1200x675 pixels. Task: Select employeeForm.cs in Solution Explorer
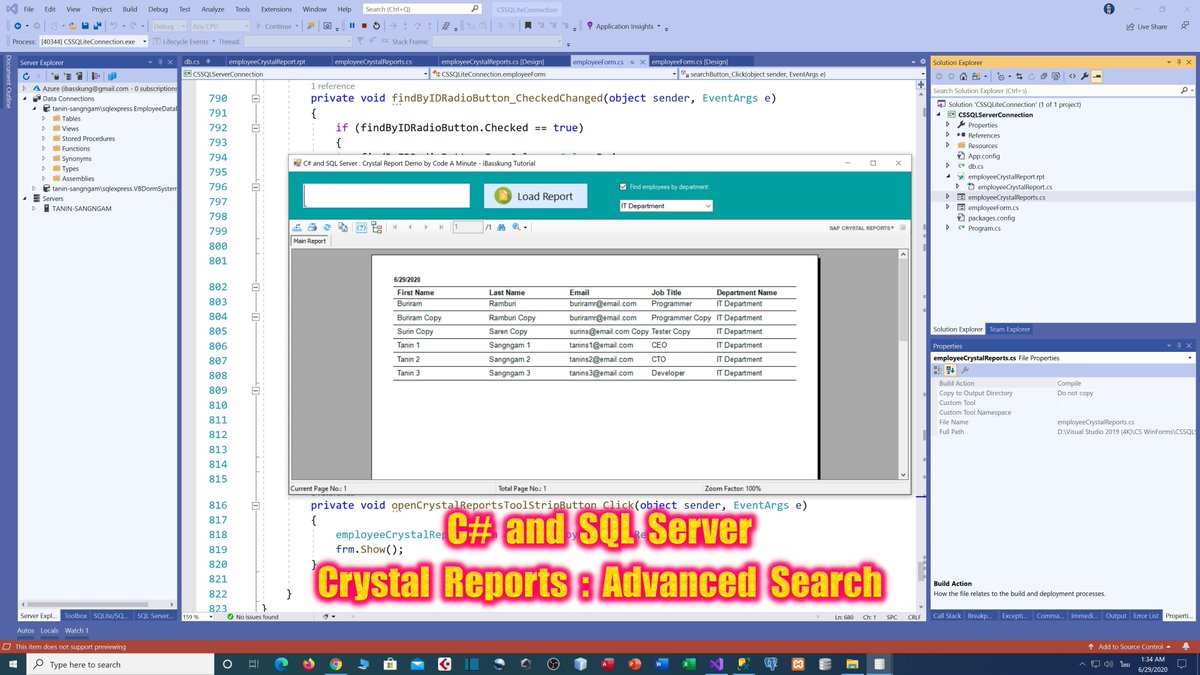993,207
